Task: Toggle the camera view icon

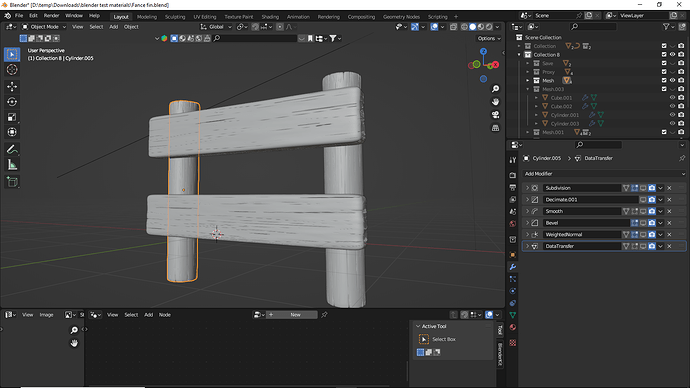Action: [495, 115]
